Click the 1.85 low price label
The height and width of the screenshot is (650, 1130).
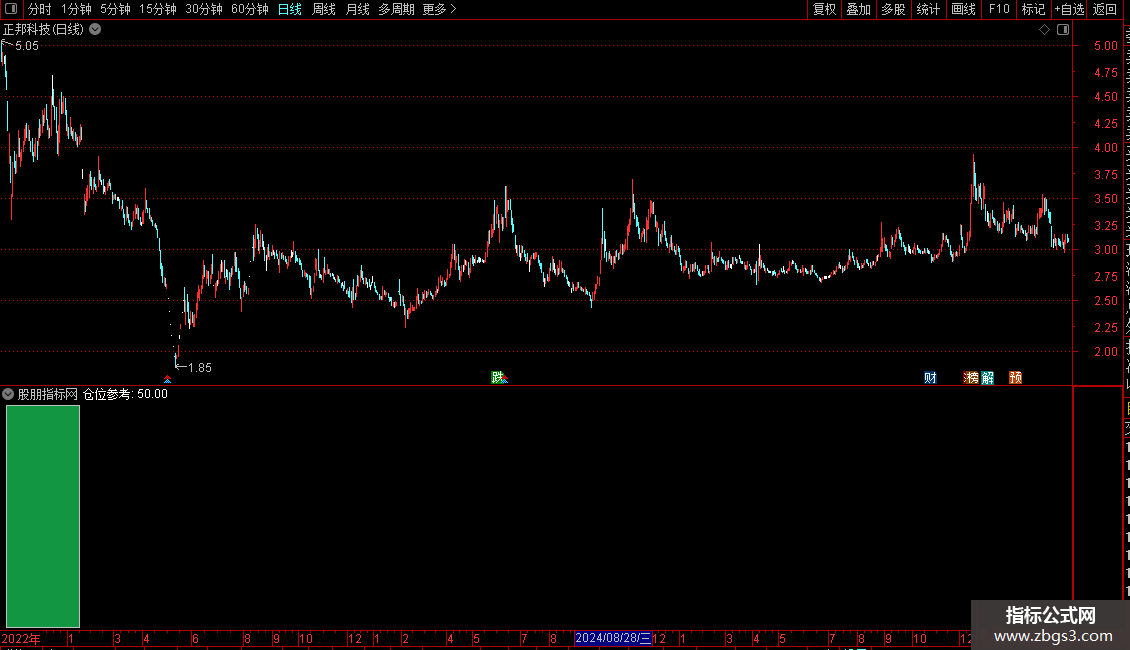tap(200, 368)
